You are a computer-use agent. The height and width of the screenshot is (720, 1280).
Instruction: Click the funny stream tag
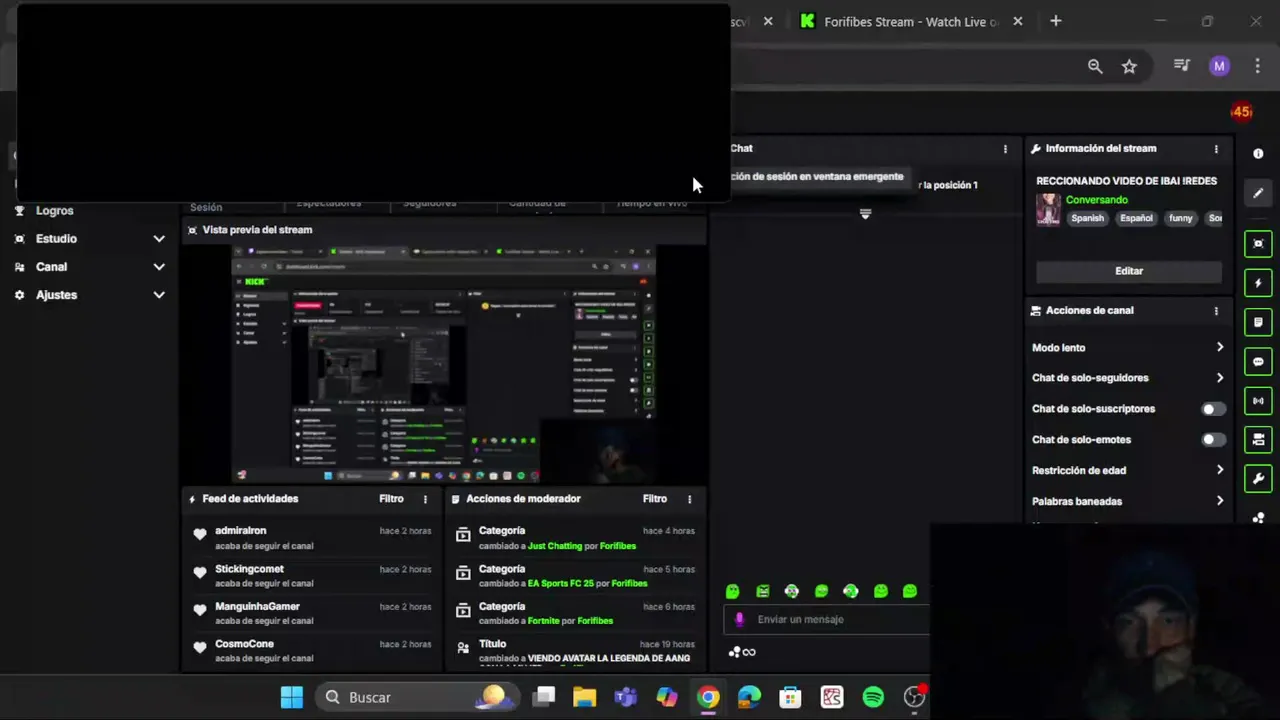pyautogui.click(x=1181, y=218)
